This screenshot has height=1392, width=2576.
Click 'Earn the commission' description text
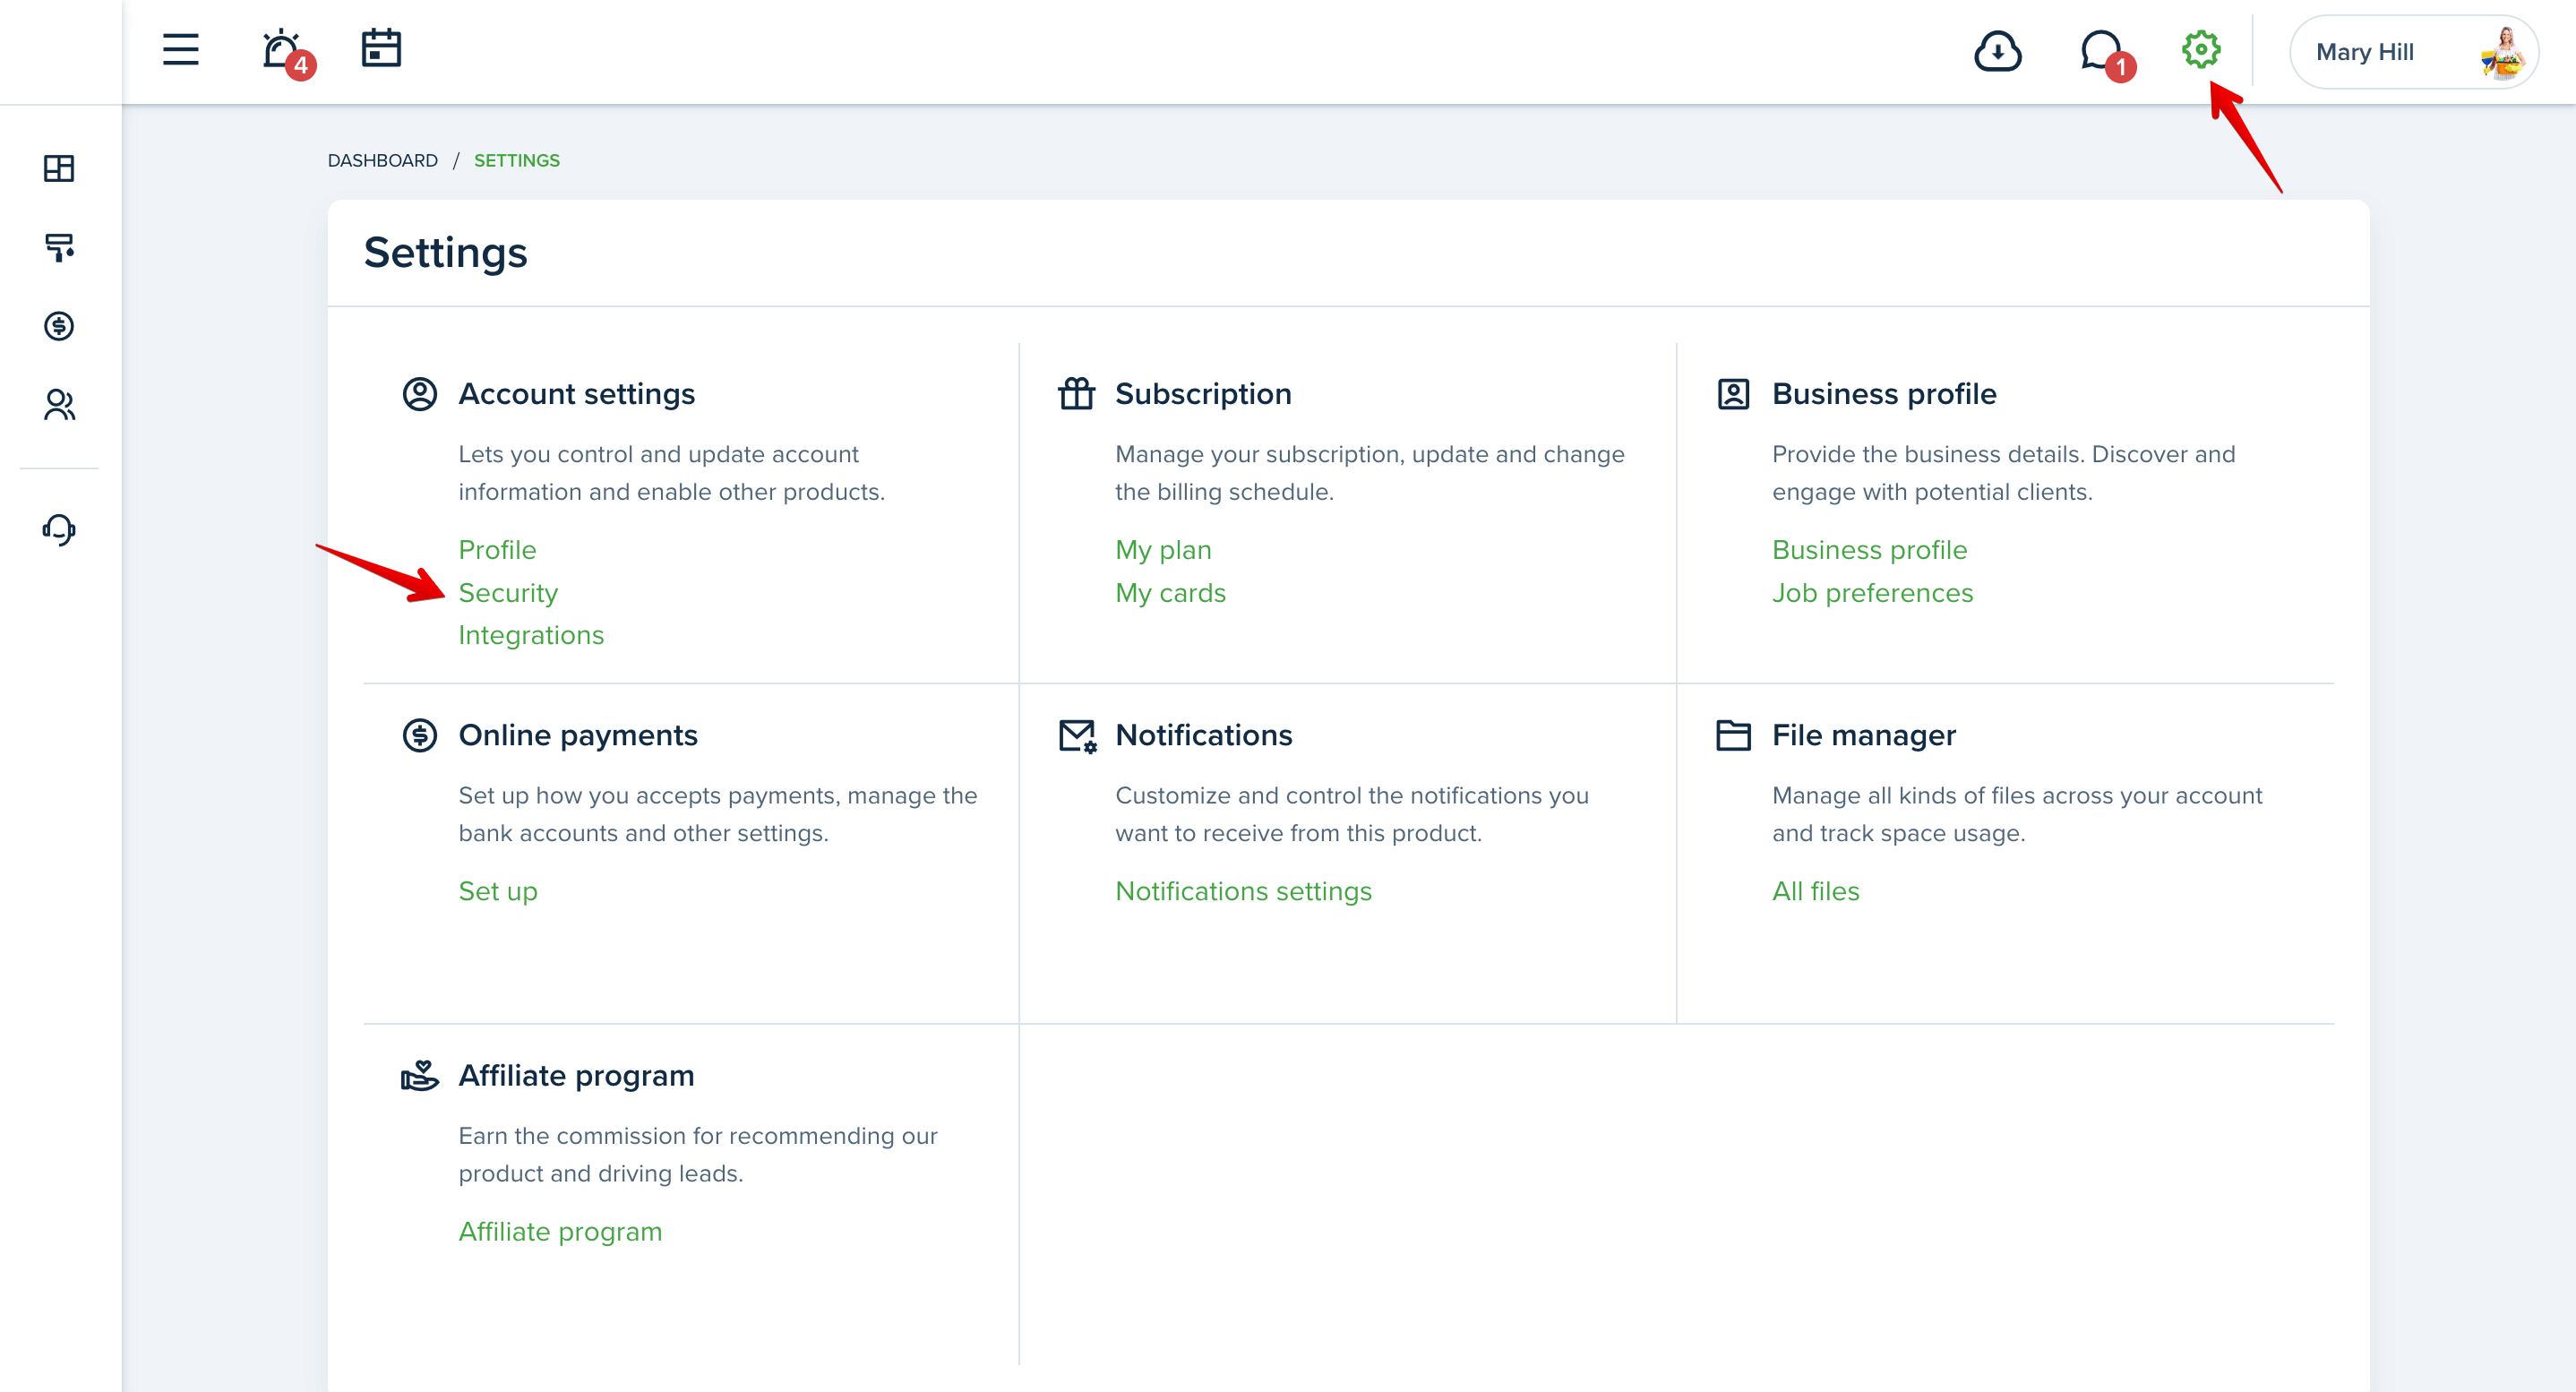pyautogui.click(x=698, y=1155)
